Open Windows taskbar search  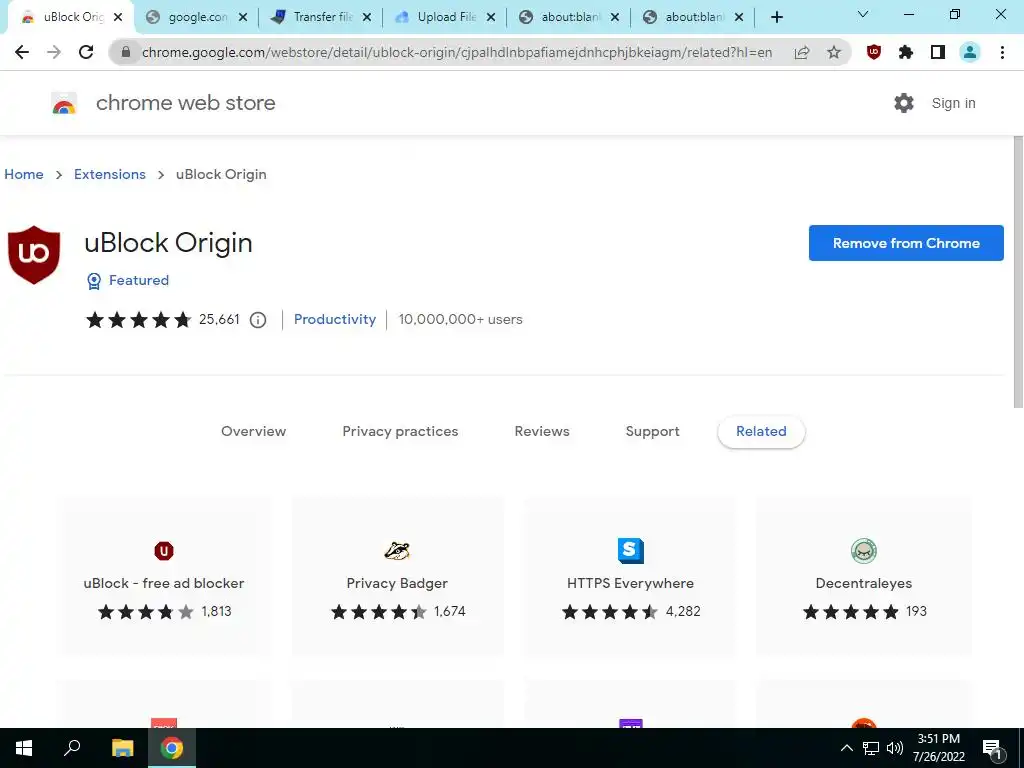[x=72, y=748]
